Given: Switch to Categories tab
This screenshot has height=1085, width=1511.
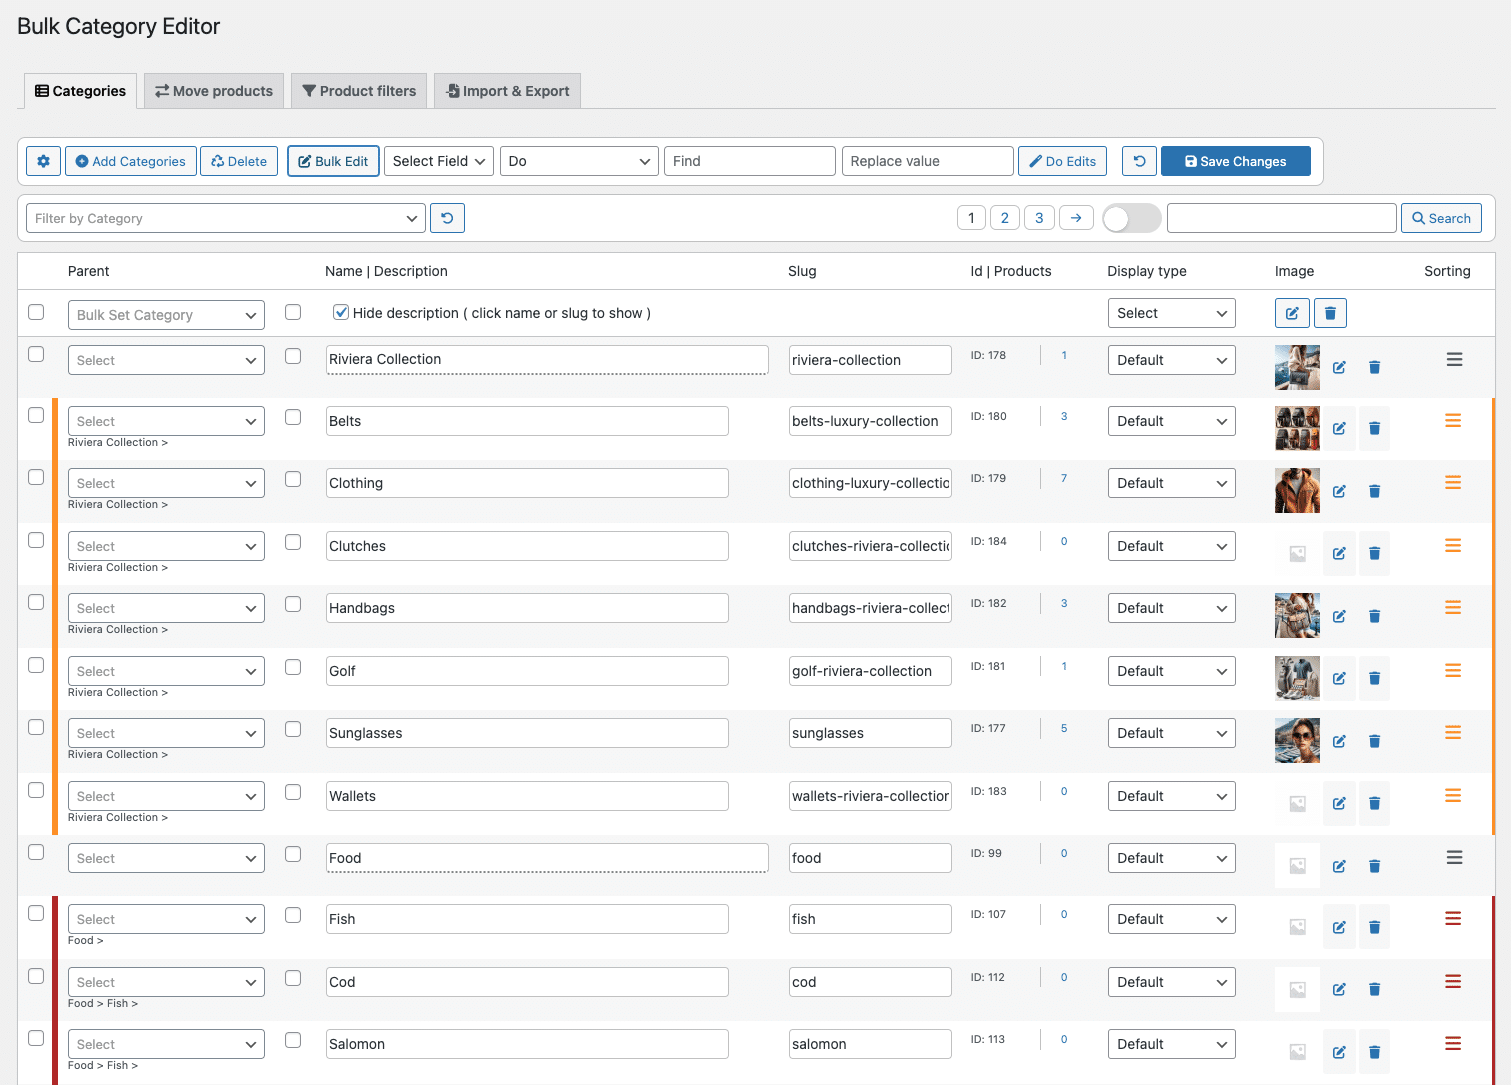Looking at the screenshot, I should tap(80, 91).
